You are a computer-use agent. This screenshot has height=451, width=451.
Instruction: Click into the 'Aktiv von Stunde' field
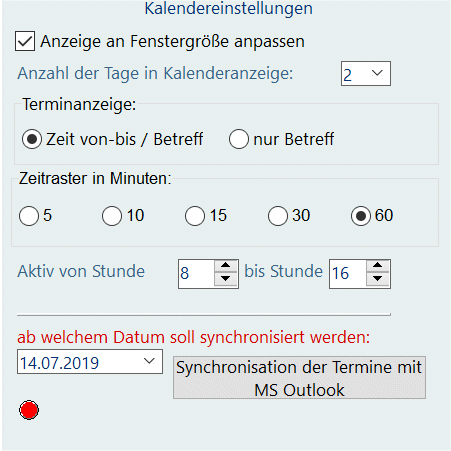(x=197, y=273)
